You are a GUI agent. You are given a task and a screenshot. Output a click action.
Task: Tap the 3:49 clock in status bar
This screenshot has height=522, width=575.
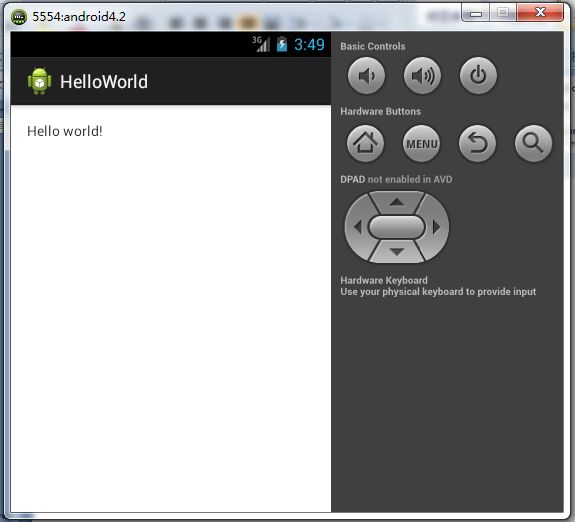309,44
